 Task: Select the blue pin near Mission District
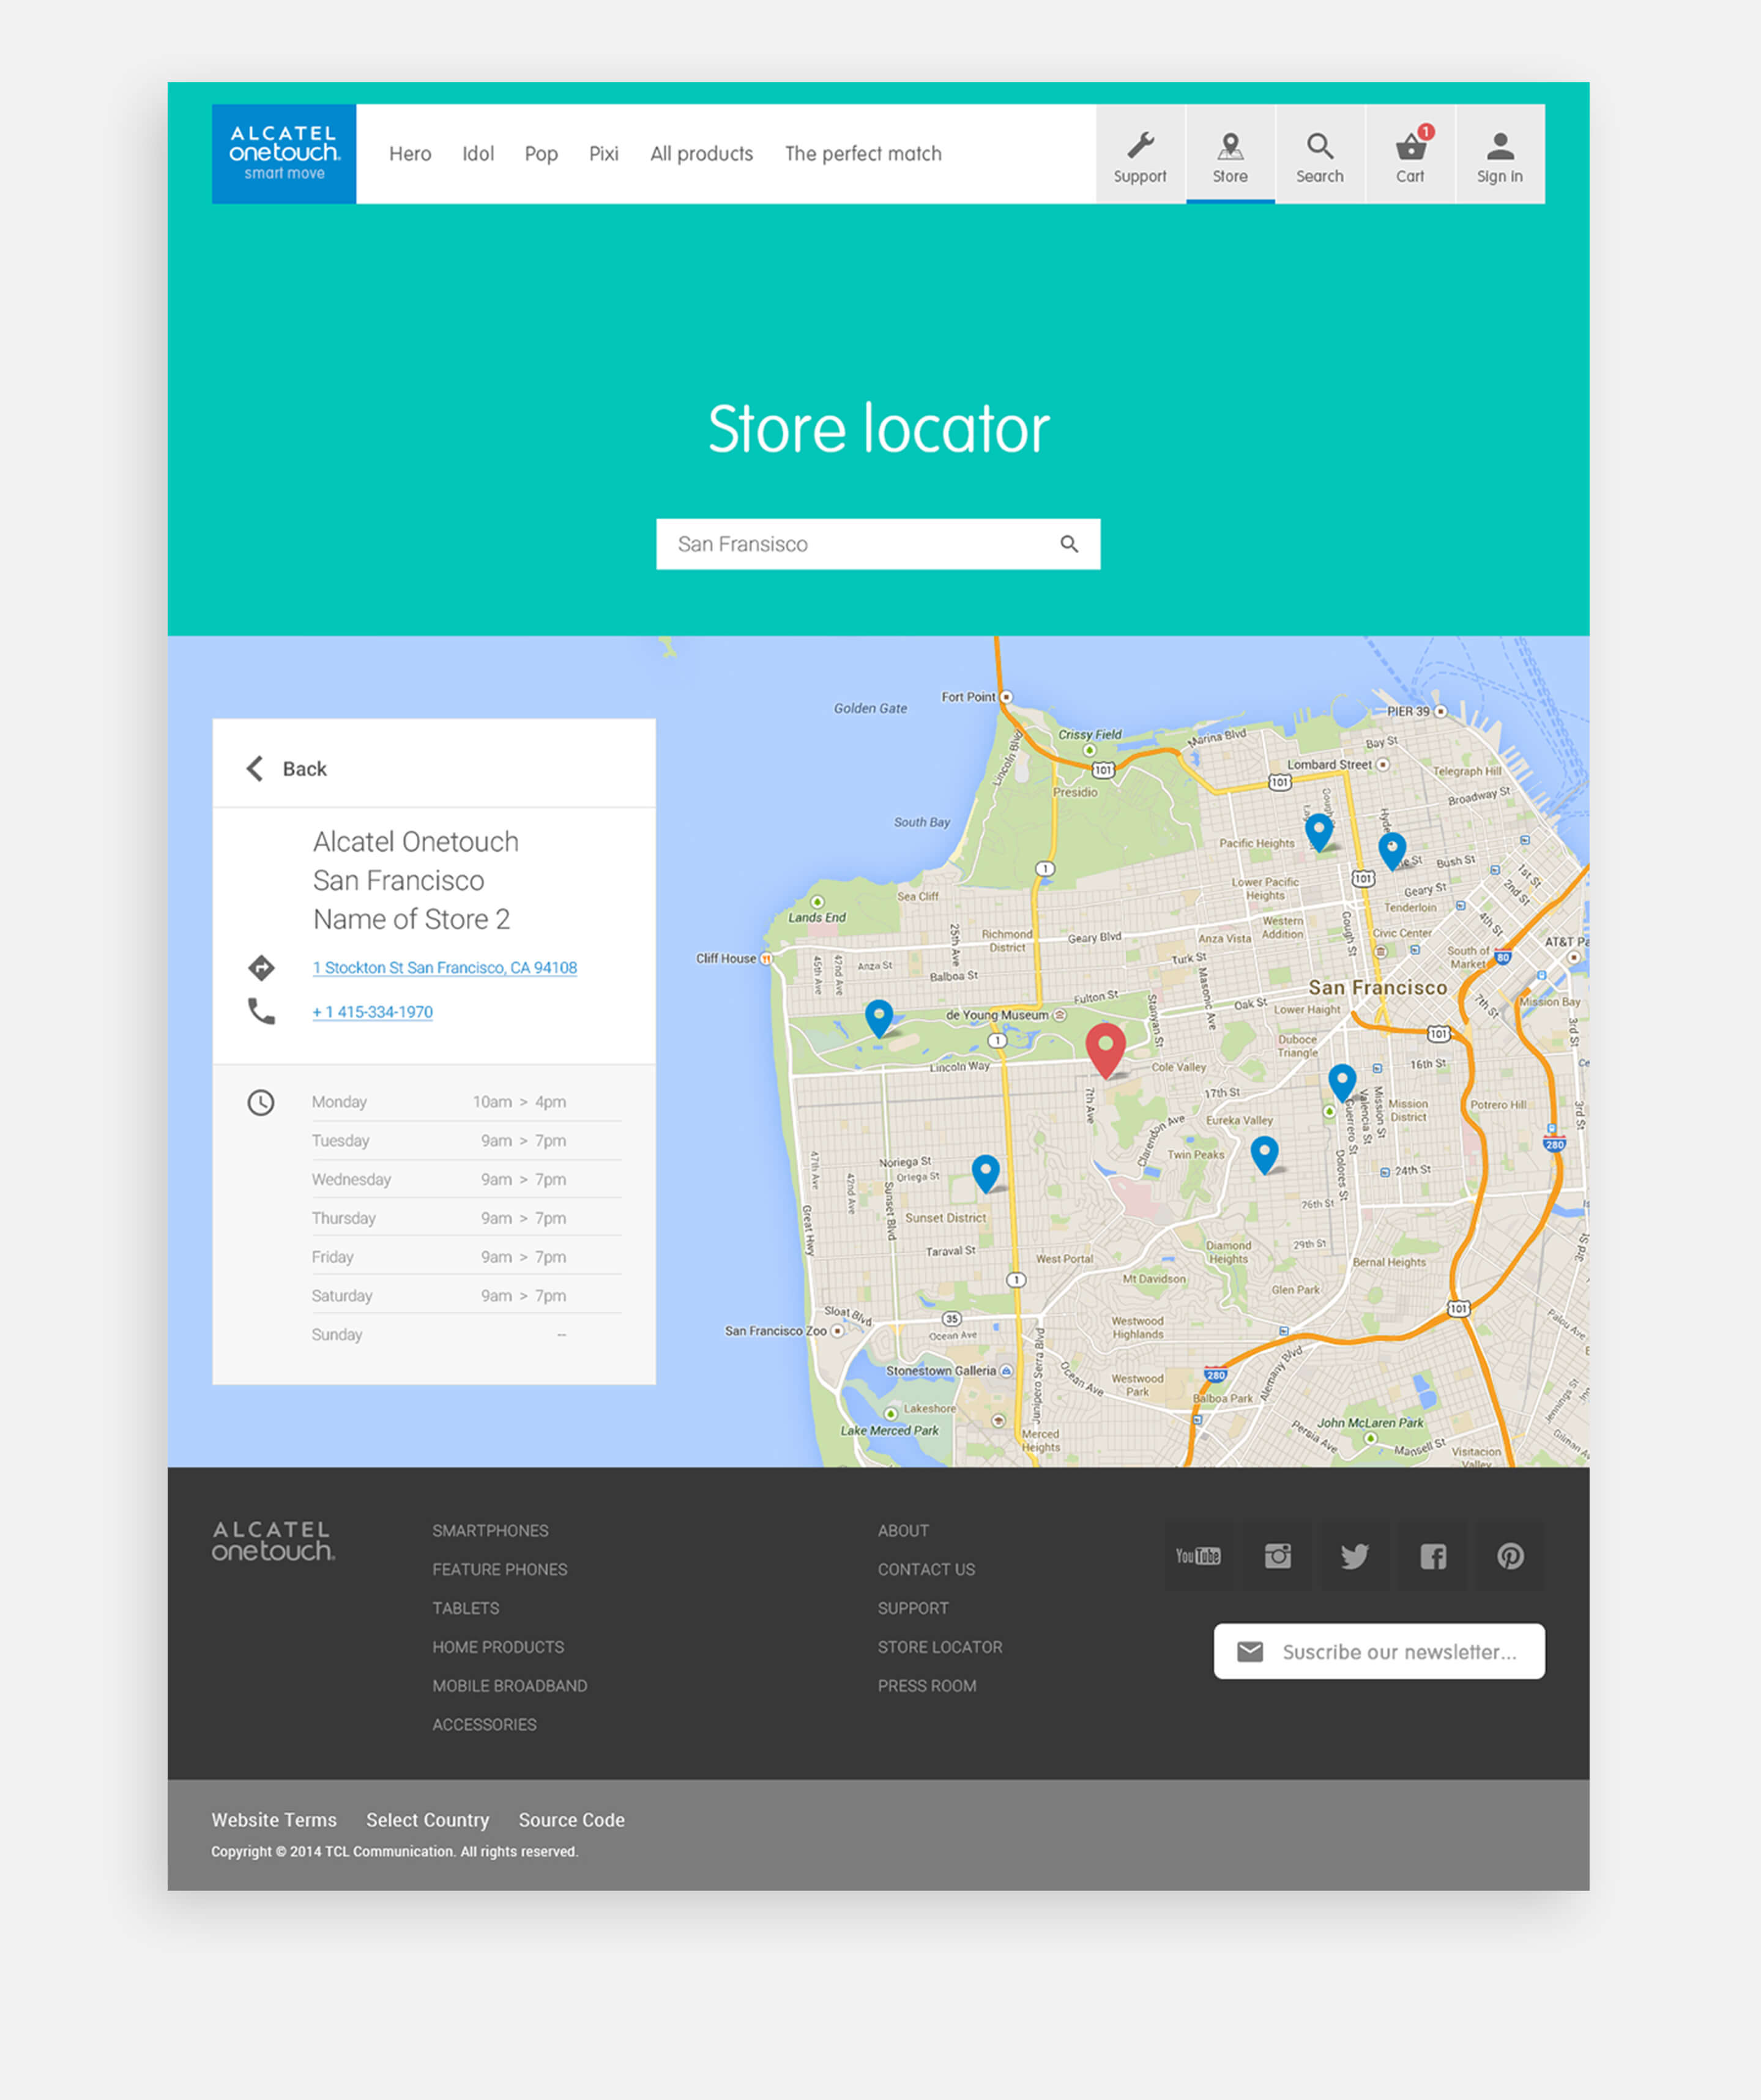tap(1342, 1083)
